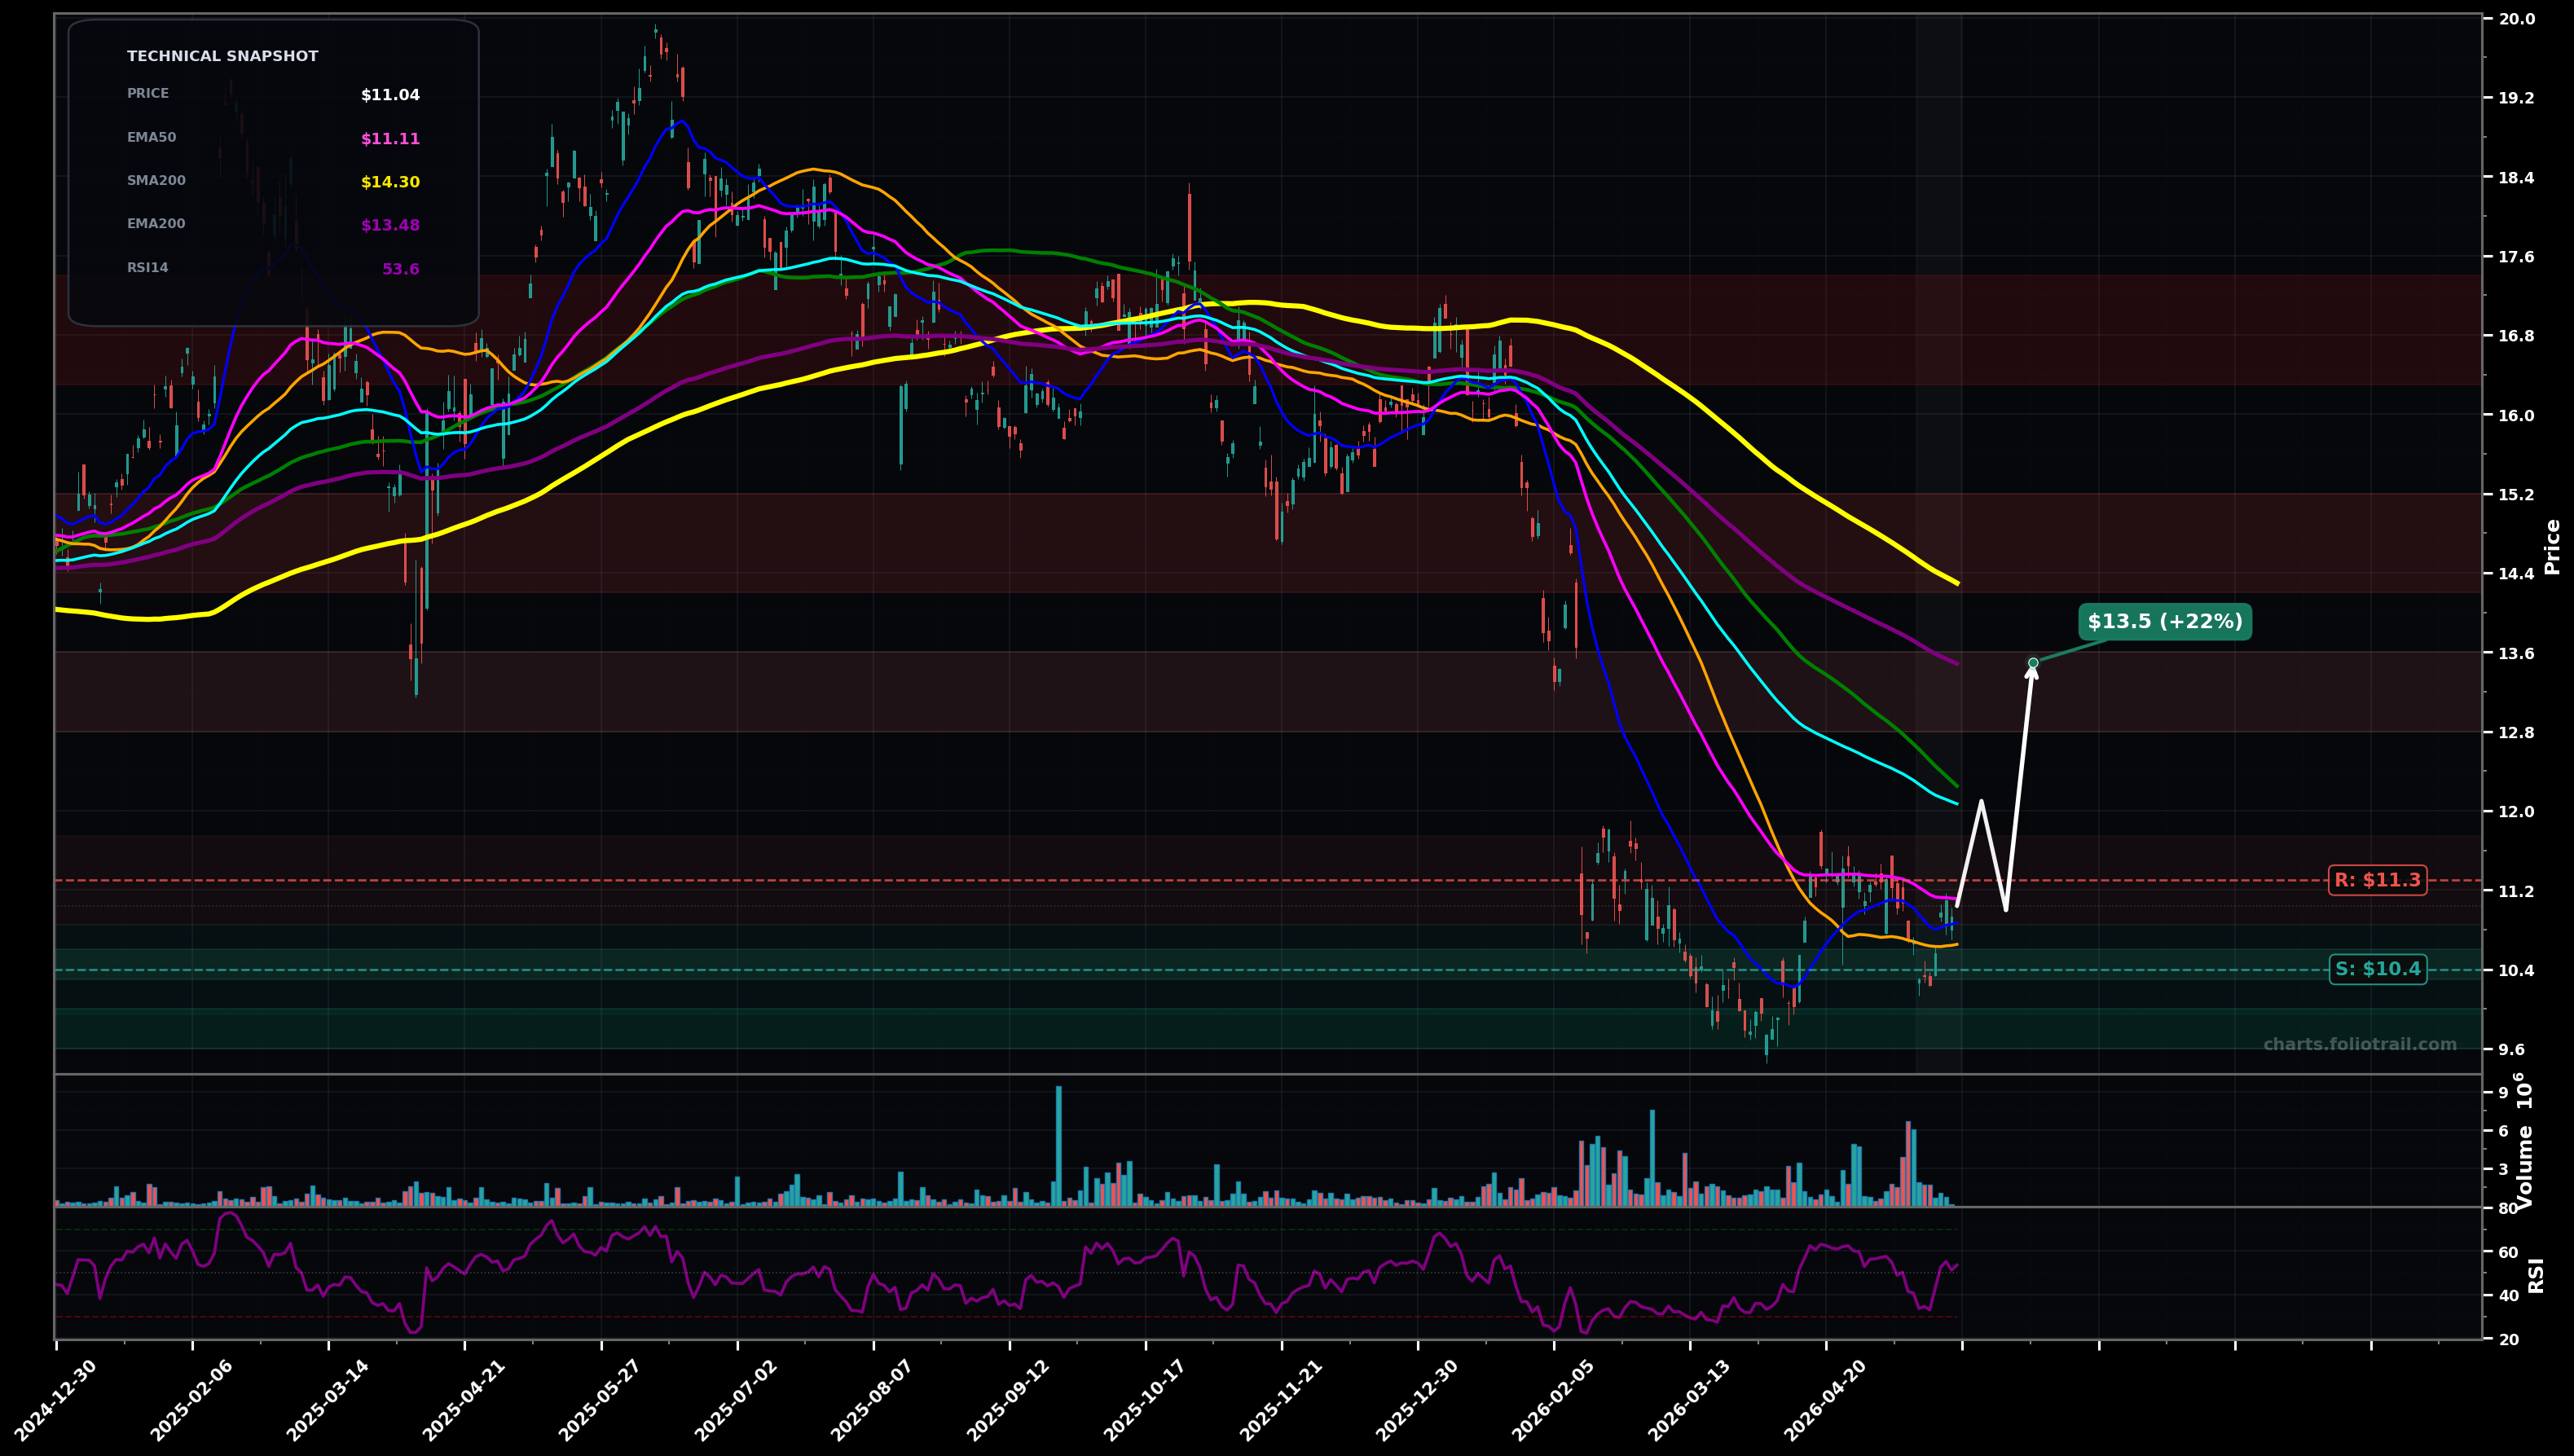Click the 2026-04-20 date axis label

pyautogui.click(x=1824, y=1400)
